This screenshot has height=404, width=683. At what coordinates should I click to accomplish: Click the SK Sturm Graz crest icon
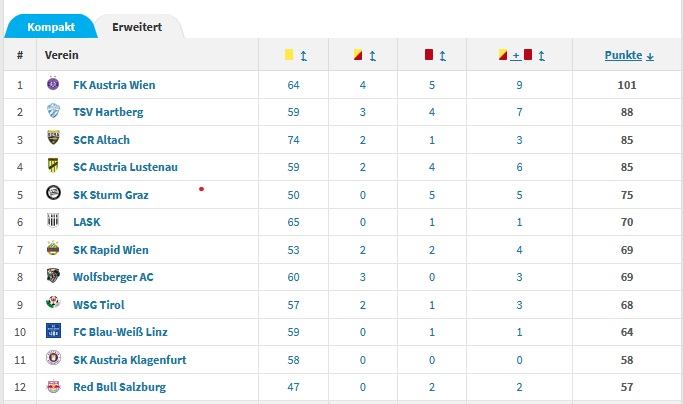pyautogui.click(x=53, y=193)
